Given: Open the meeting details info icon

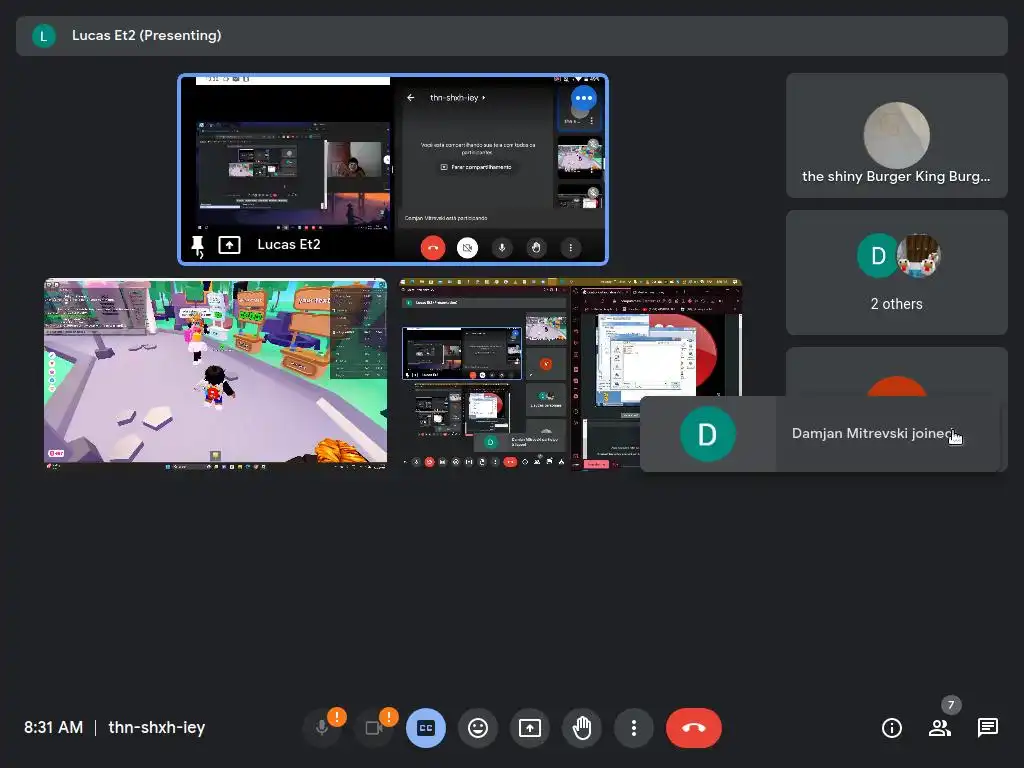Looking at the screenshot, I should click(892, 728).
